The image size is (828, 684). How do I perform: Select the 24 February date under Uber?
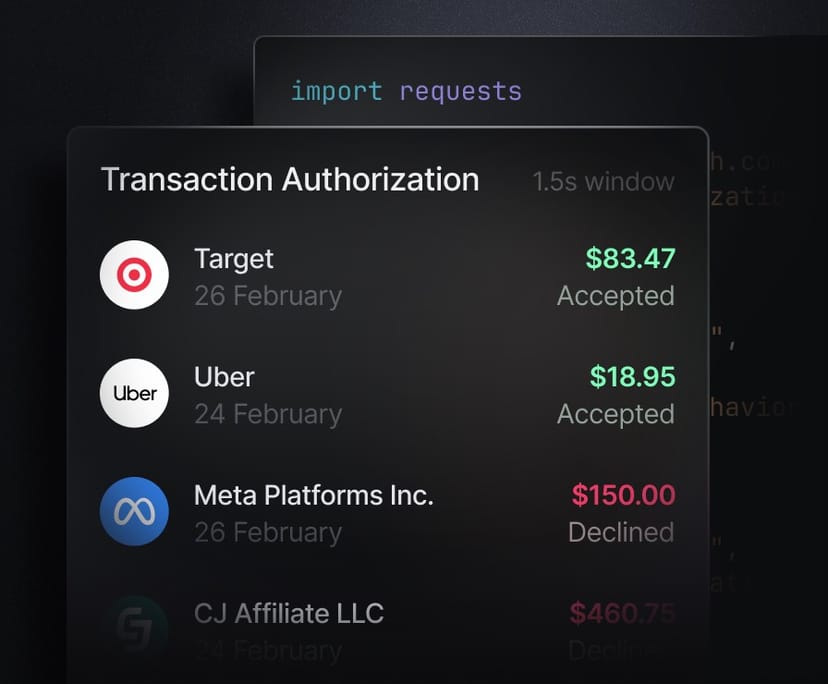268,414
